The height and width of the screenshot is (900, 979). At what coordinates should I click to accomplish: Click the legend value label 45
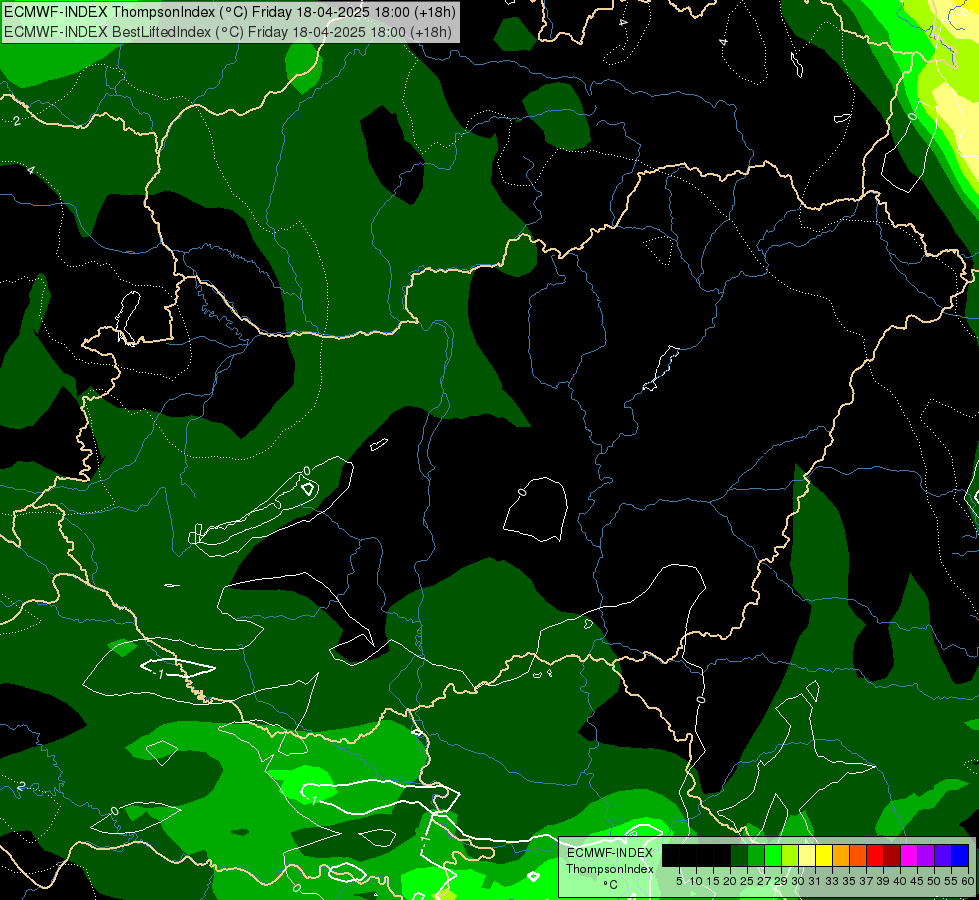point(917,881)
